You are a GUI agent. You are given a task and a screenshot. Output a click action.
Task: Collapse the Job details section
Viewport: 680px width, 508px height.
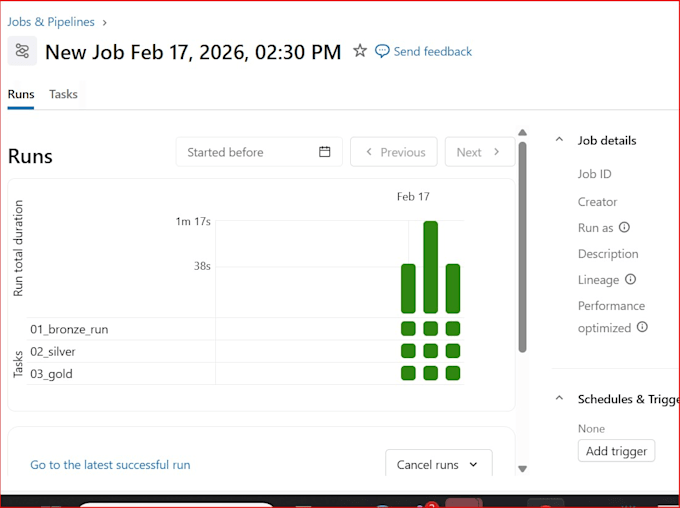tap(559, 140)
